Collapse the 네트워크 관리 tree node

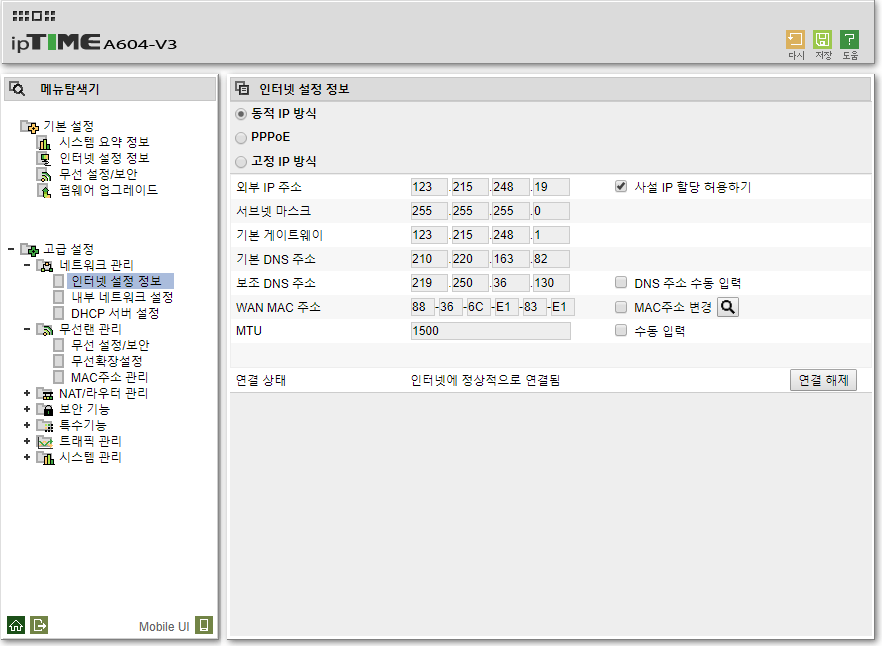click(x=27, y=265)
